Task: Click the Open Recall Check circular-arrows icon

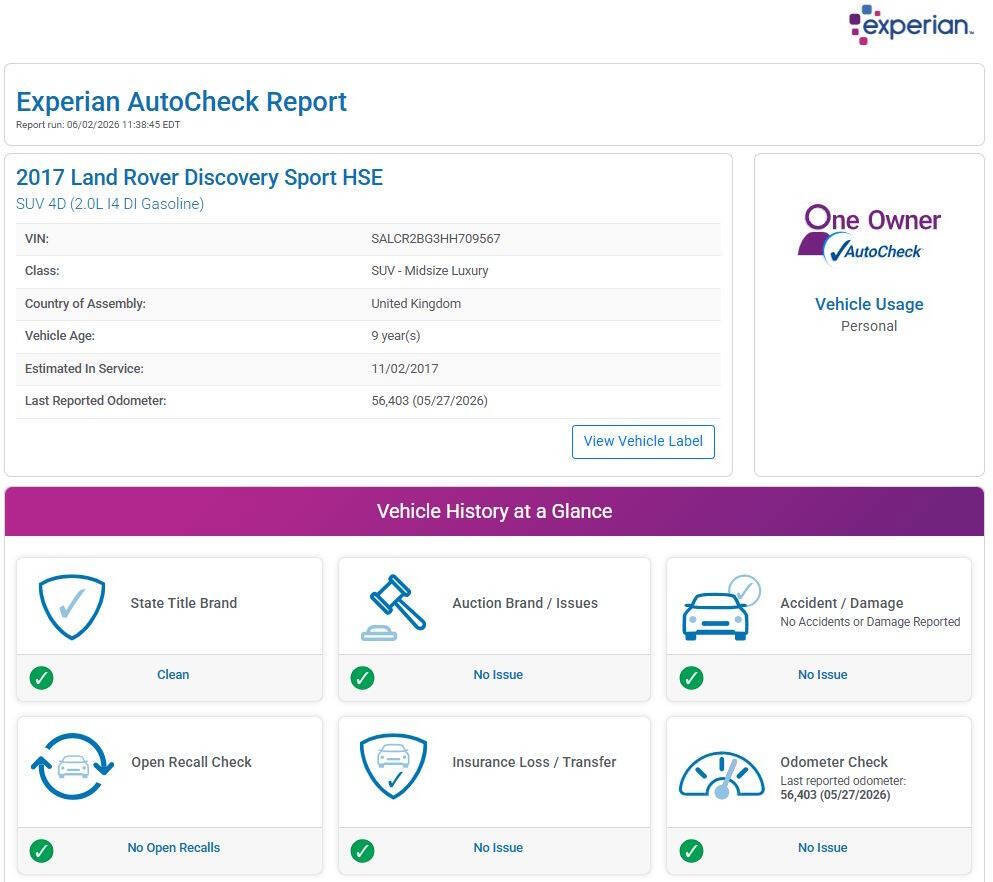Action: pos(72,766)
